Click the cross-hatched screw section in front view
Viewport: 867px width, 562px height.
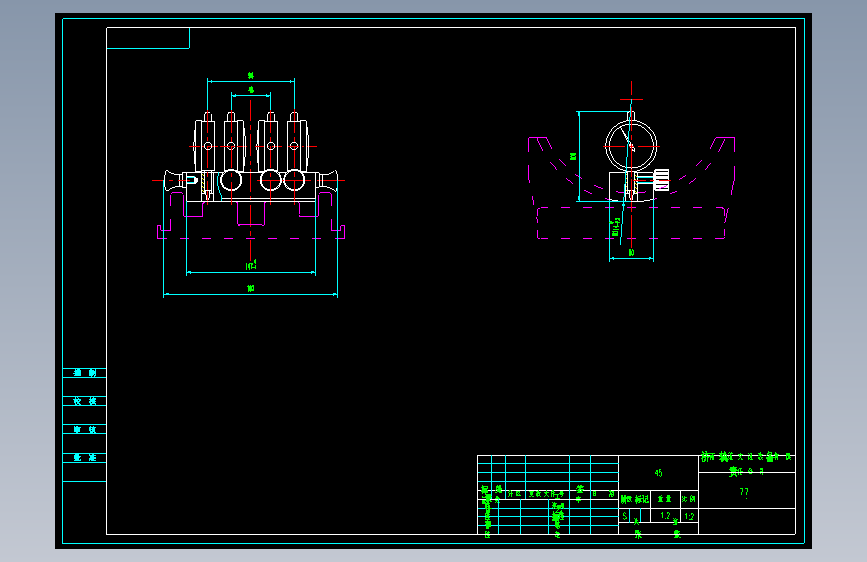point(208,185)
